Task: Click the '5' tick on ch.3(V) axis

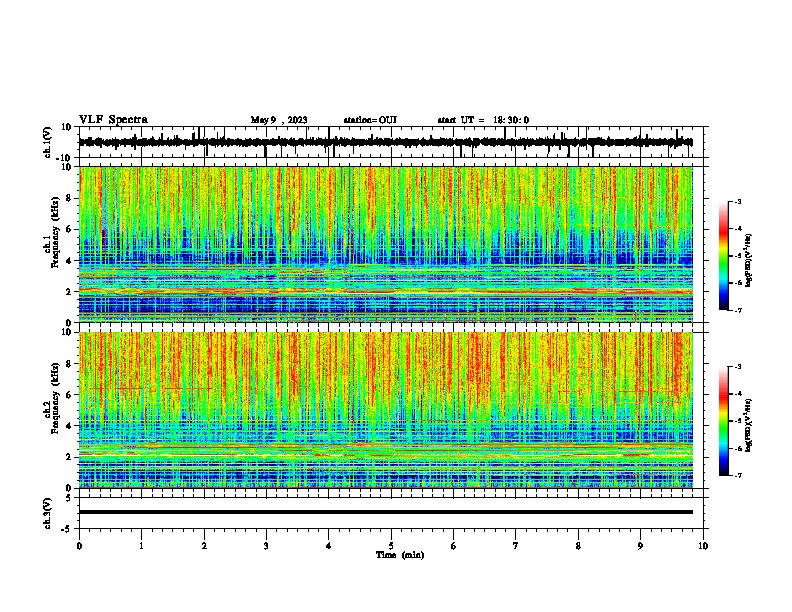Action: pyautogui.click(x=70, y=497)
